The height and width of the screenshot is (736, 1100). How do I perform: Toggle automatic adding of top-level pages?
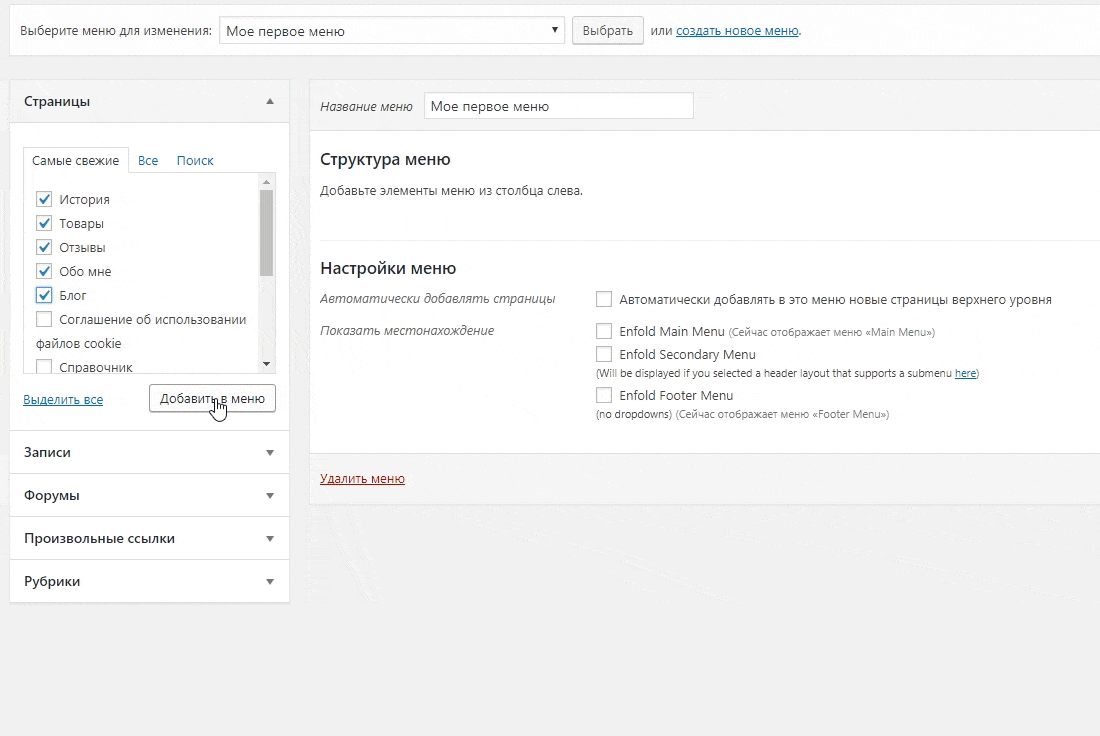604,299
